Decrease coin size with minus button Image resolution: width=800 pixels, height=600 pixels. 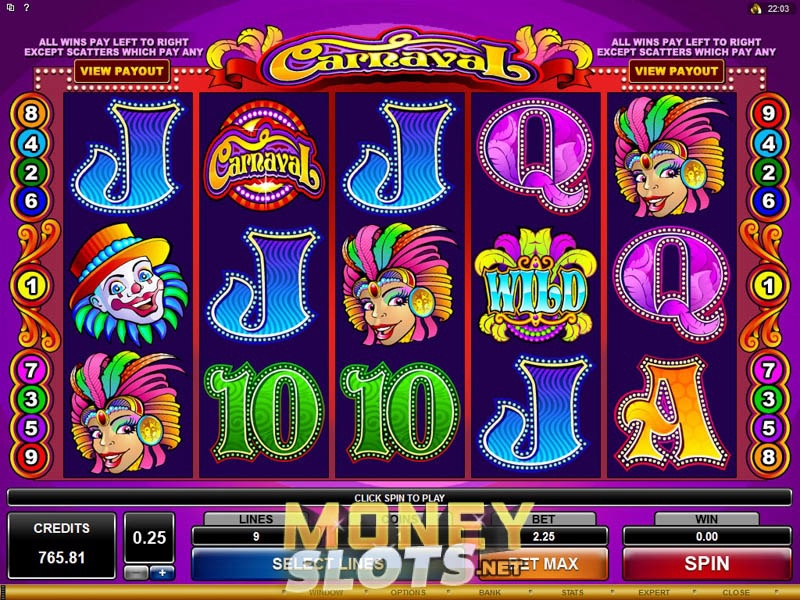[x=136, y=573]
